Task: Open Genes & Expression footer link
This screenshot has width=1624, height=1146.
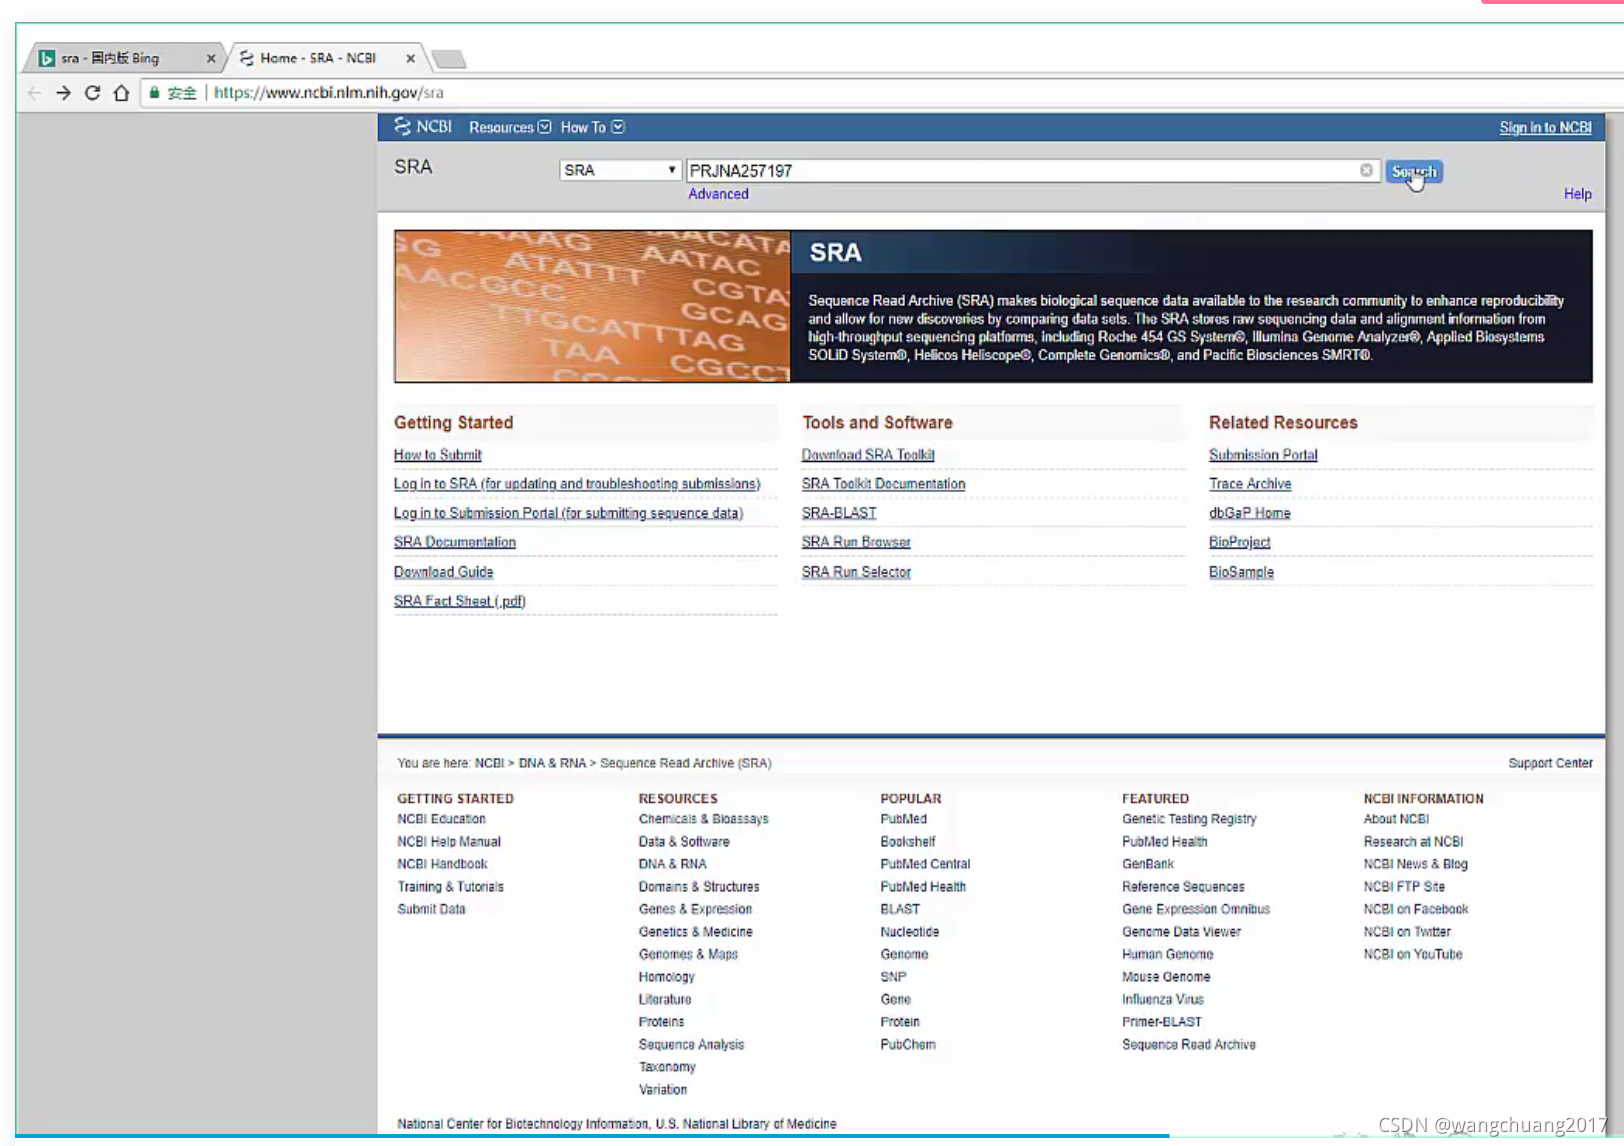Action: point(695,909)
